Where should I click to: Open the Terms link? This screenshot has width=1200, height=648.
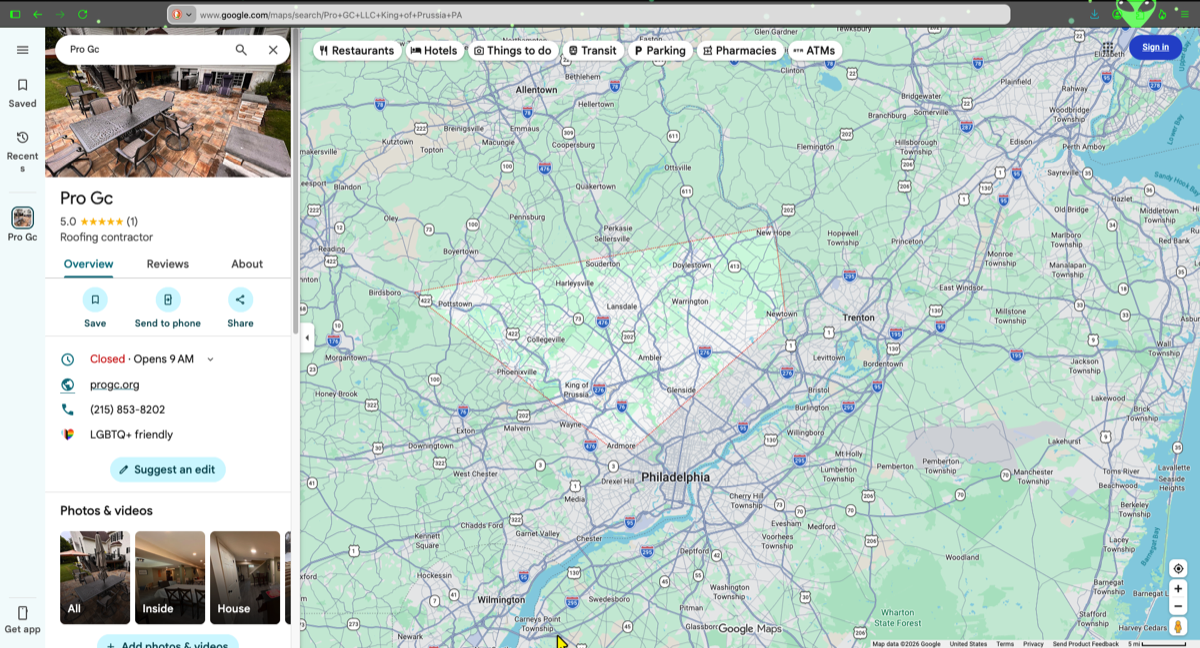click(1005, 644)
